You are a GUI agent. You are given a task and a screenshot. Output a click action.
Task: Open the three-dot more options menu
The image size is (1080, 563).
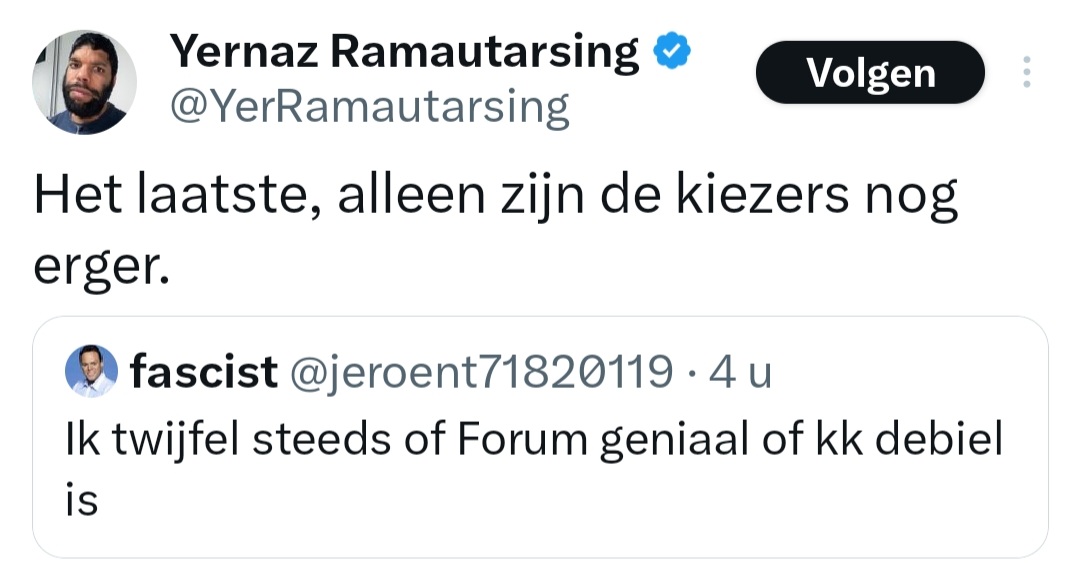coord(1027,72)
